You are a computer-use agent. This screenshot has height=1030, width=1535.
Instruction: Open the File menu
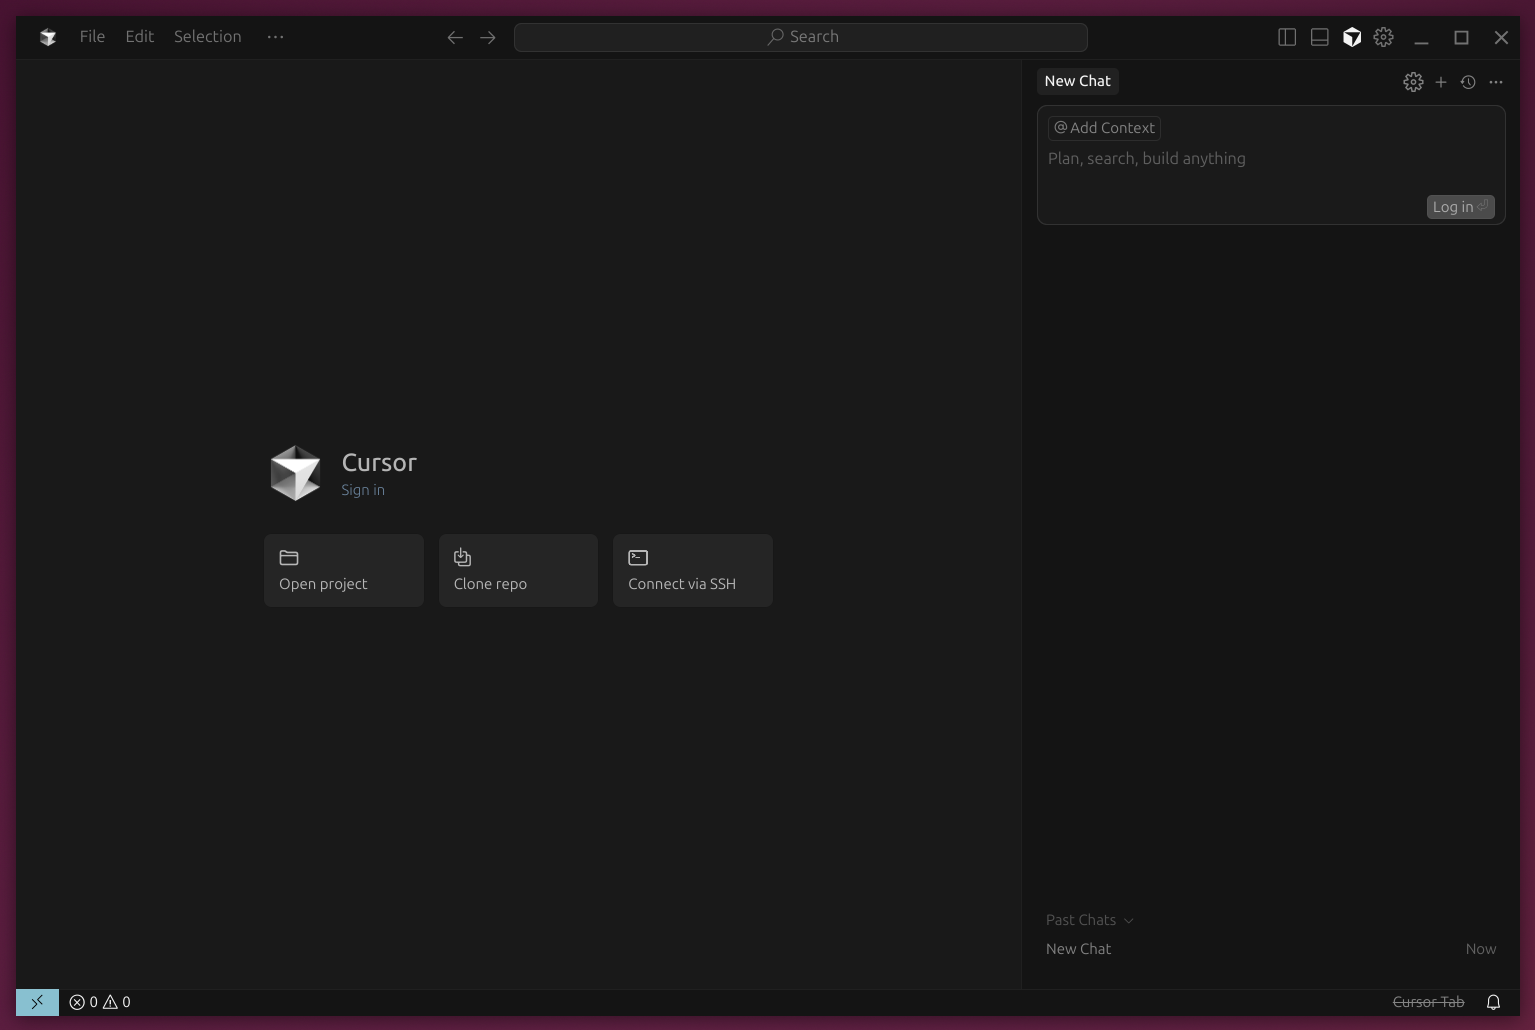pos(92,37)
